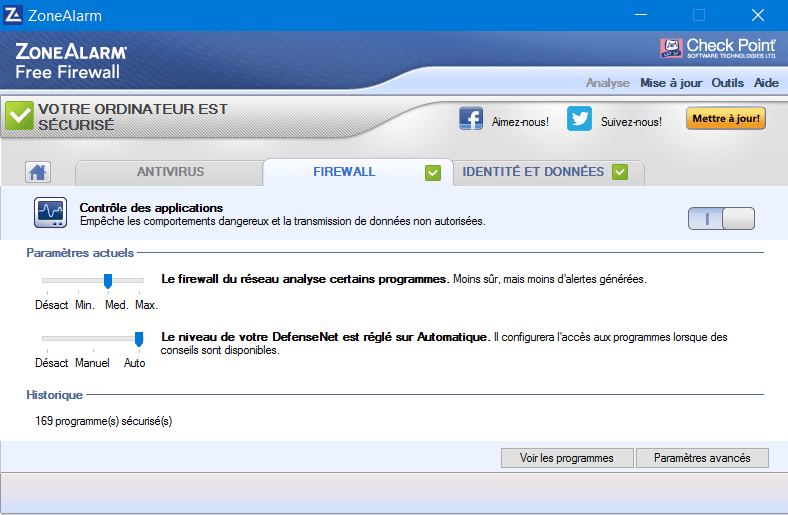Open the Outils menu
Viewport: 788px width, 515px height.
coord(727,83)
